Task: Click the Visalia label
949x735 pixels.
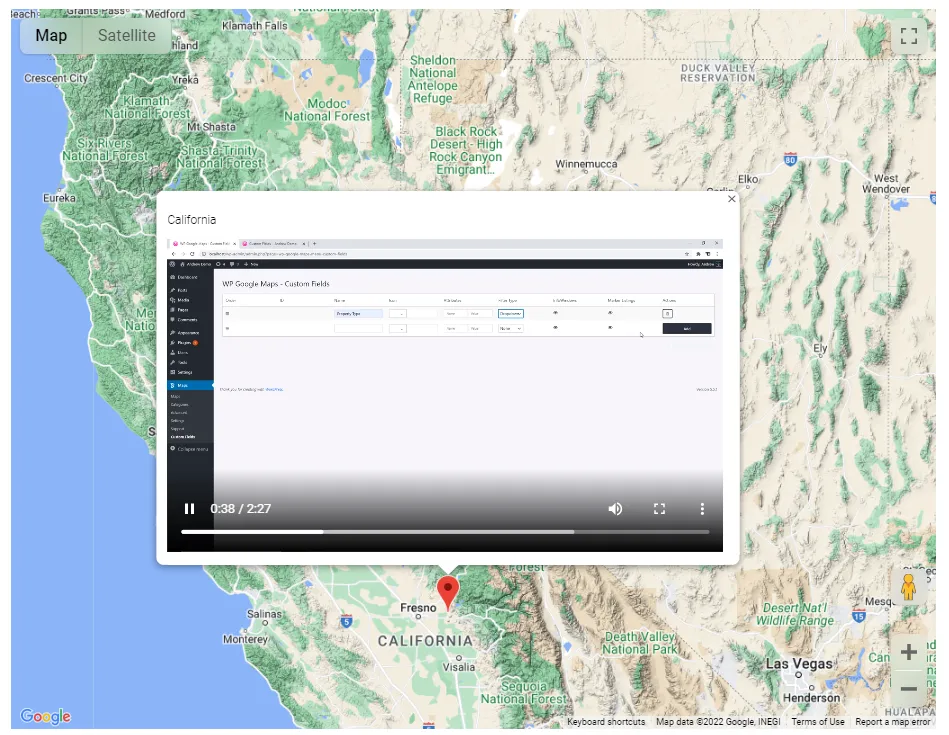Action: click(458, 667)
